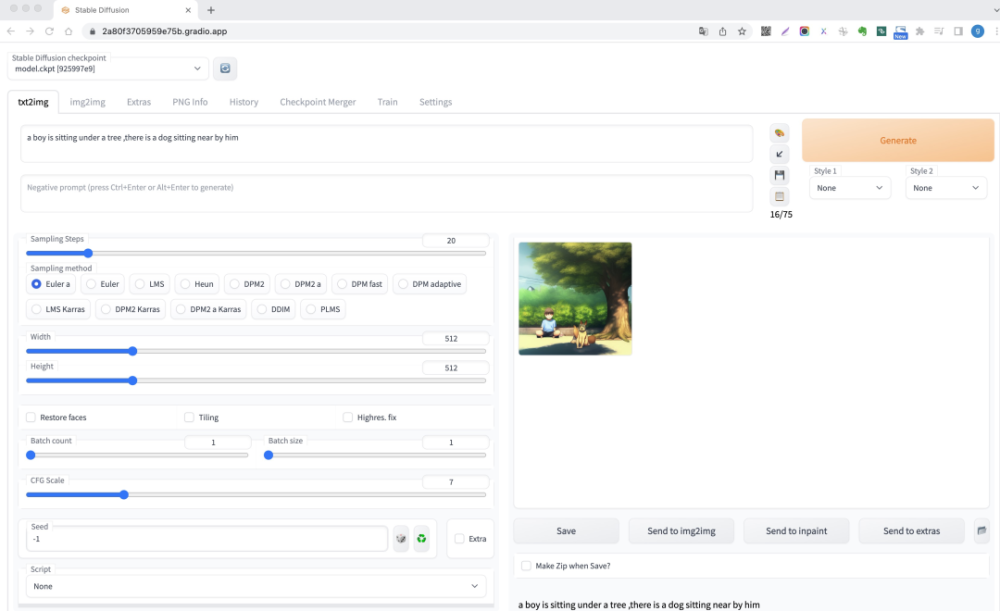Click the CFG Scale slider handle
The height and width of the screenshot is (611, 1000).
point(124,495)
